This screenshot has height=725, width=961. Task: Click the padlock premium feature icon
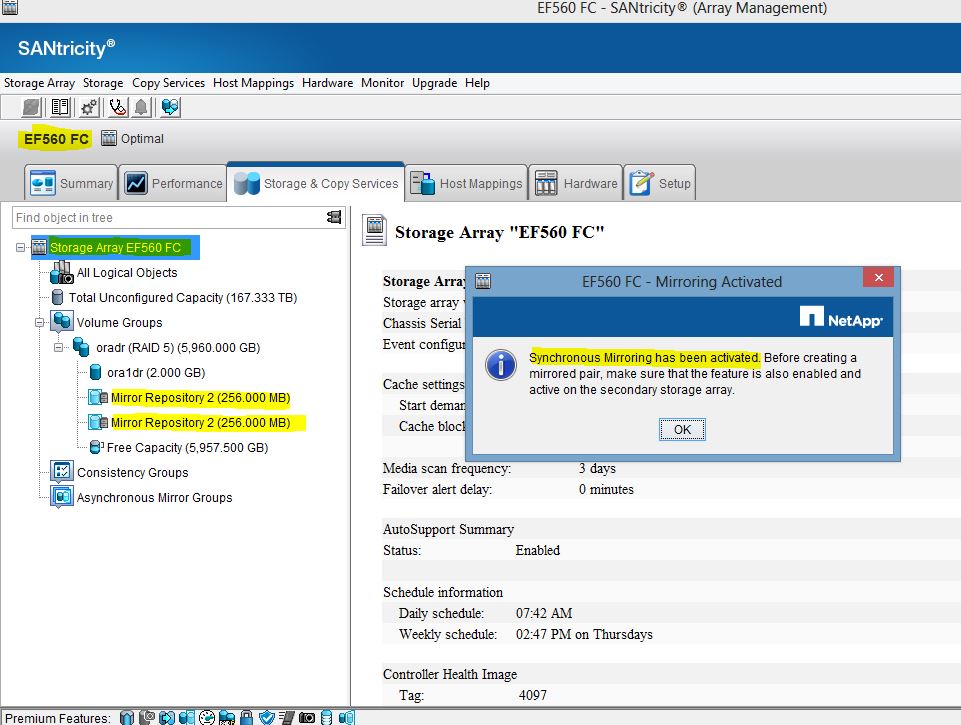click(x=246, y=717)
